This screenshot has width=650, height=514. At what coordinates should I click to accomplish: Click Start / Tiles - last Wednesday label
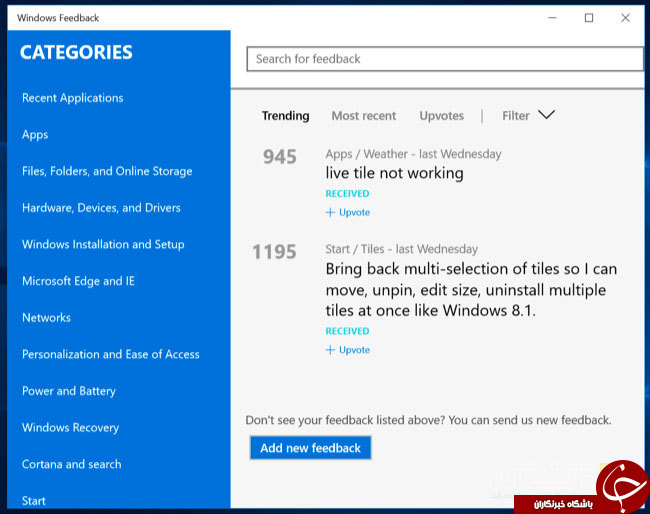pos(402,249)
